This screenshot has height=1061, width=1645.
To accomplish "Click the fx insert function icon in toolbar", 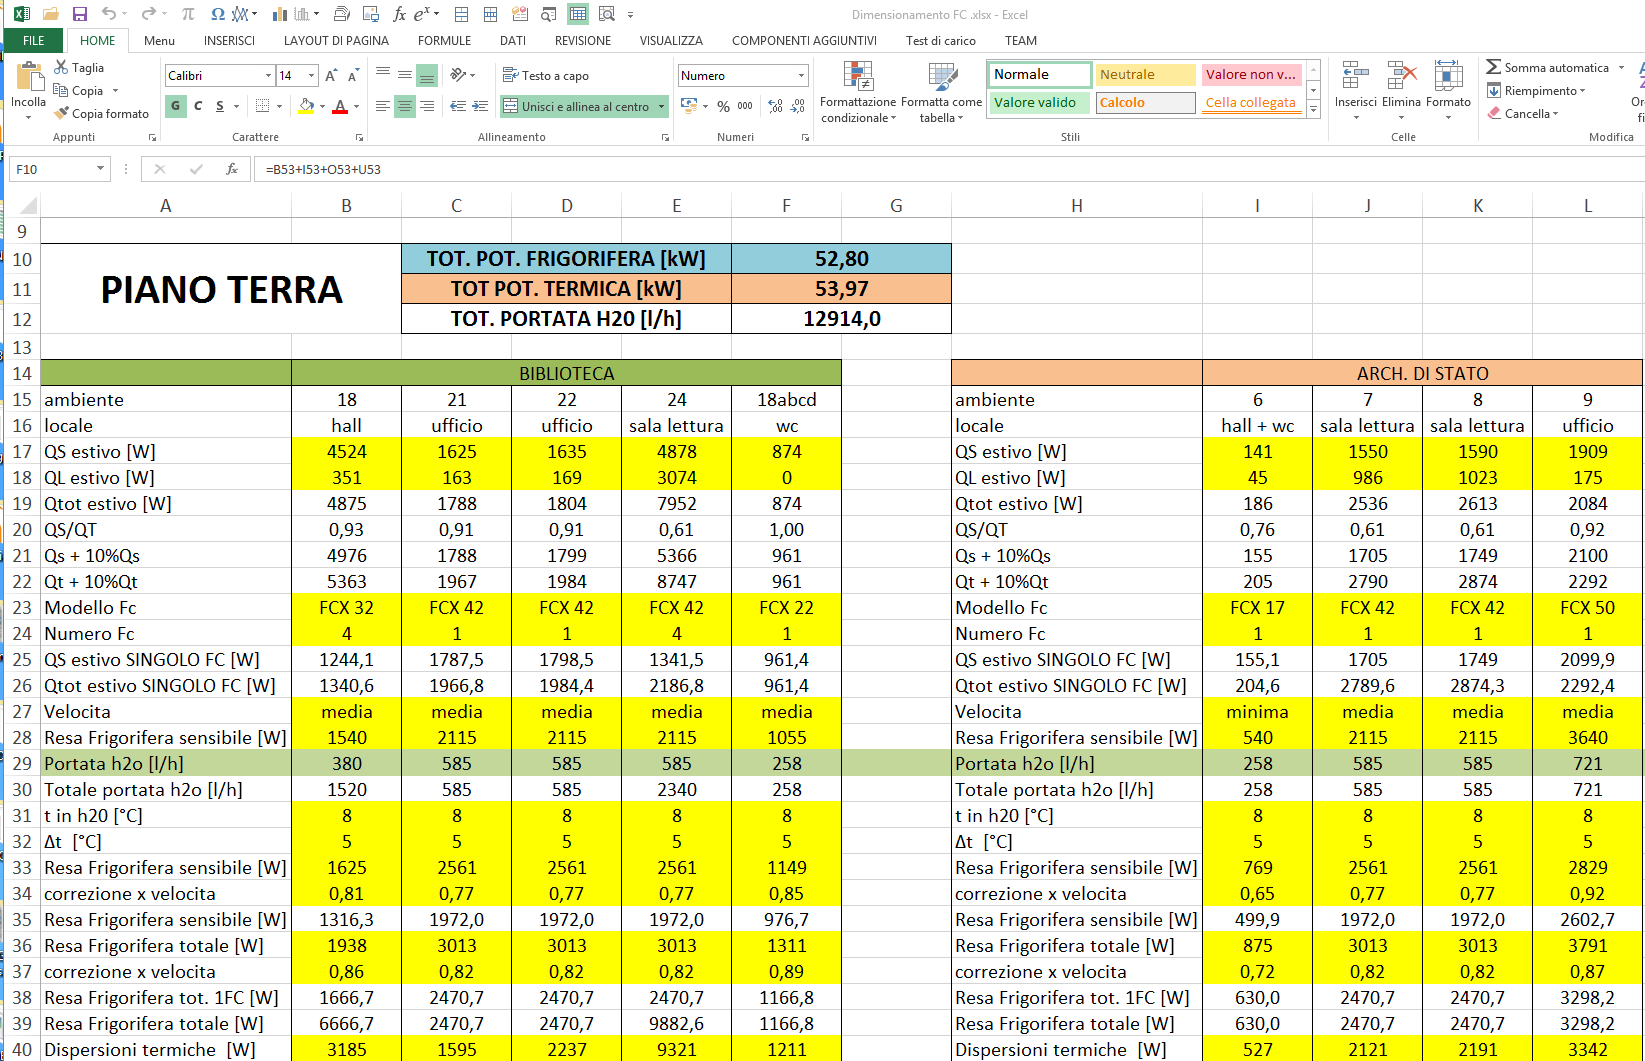I will coord(400,14).
